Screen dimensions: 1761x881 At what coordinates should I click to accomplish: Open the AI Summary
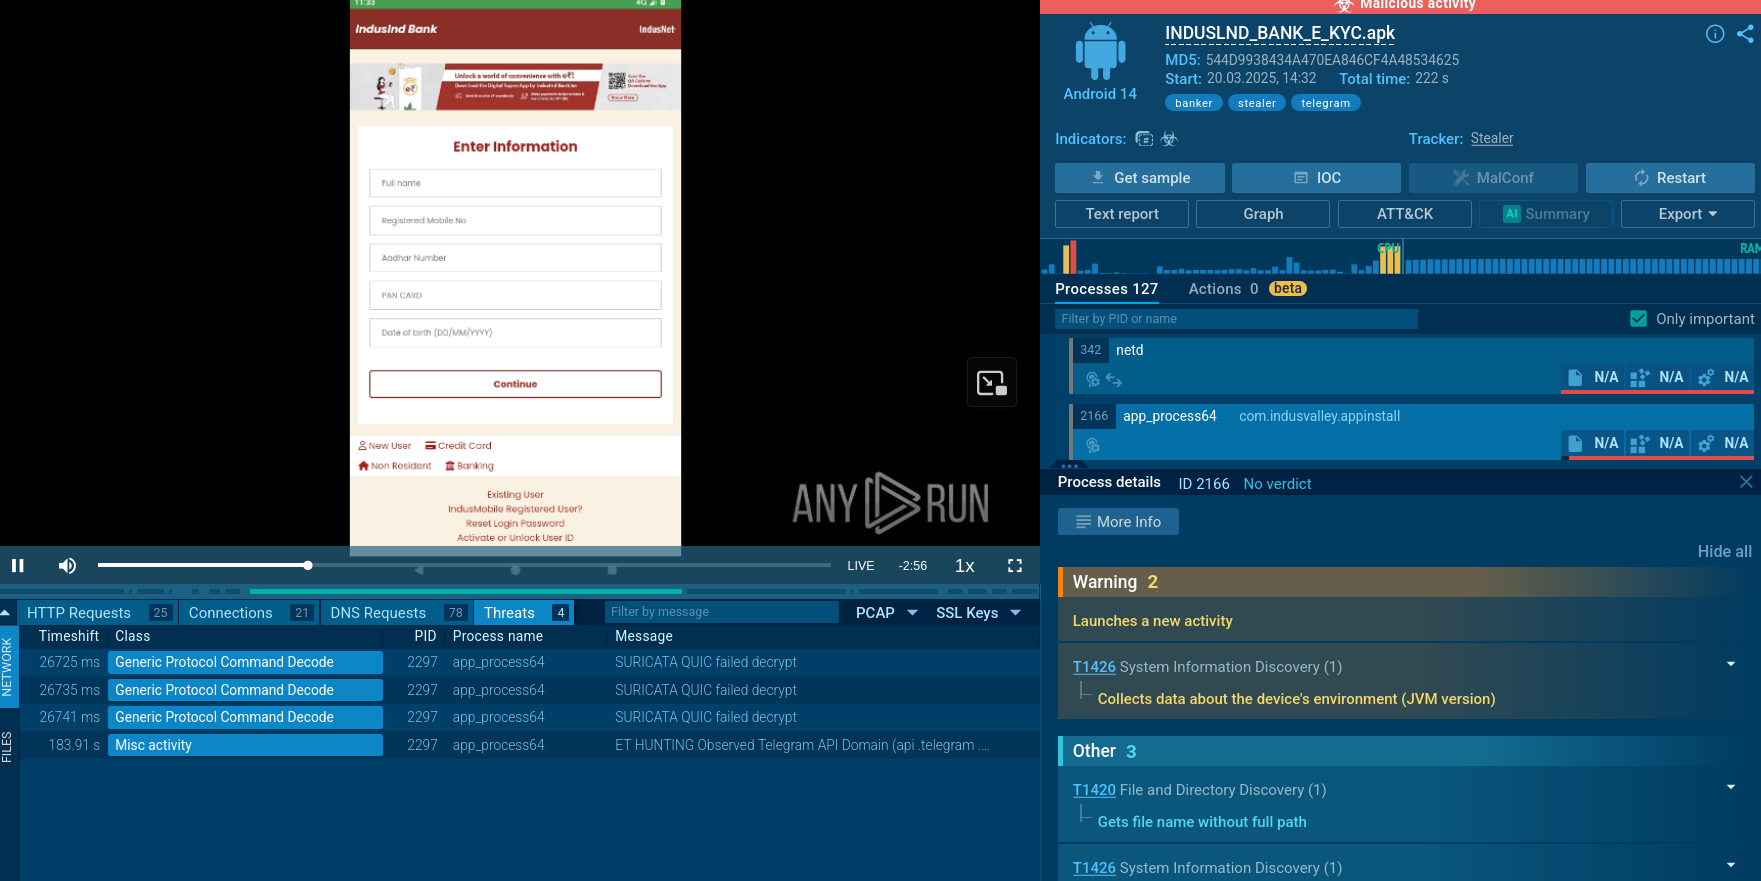[x=1546, y=214]
